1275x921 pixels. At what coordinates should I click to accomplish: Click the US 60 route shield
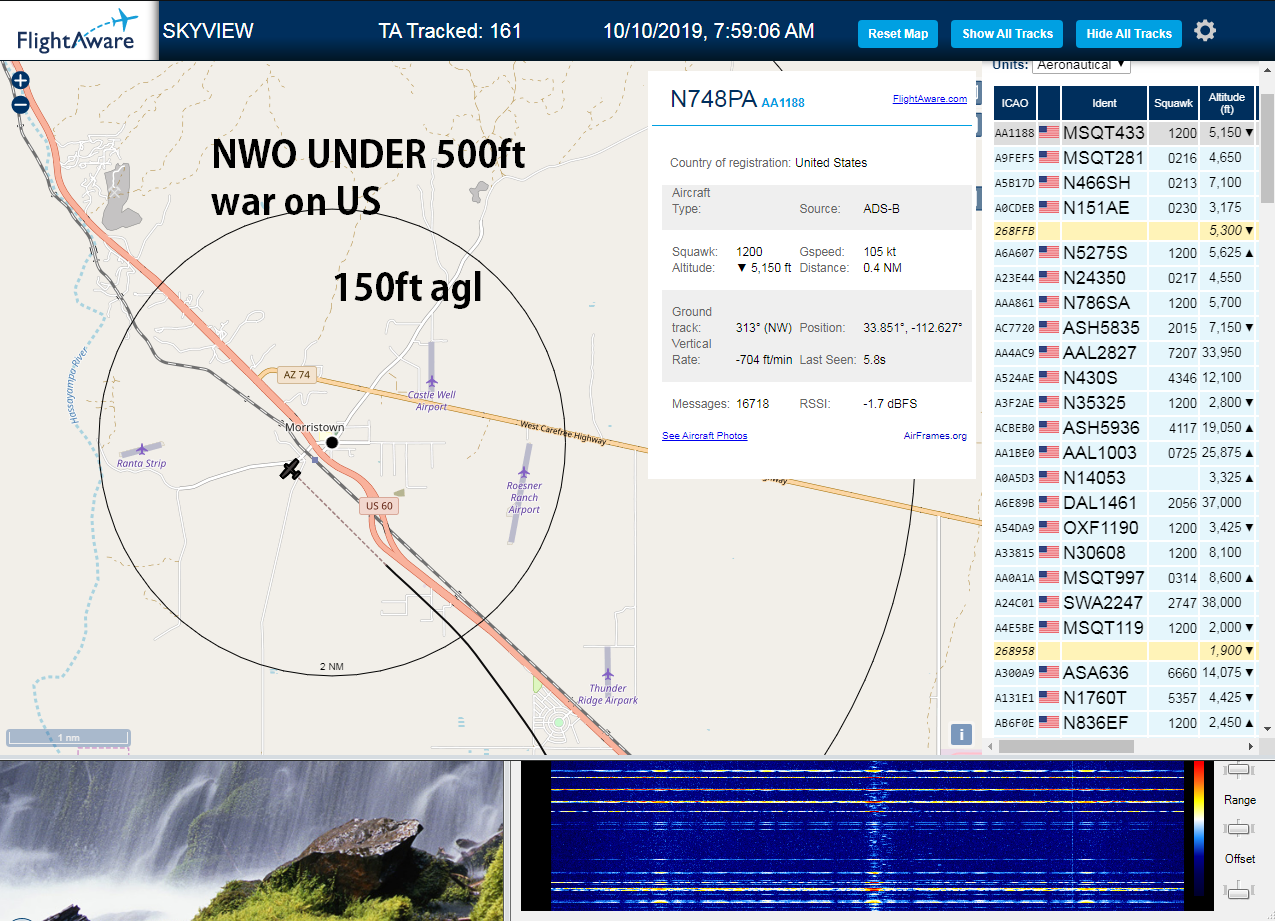379,506
